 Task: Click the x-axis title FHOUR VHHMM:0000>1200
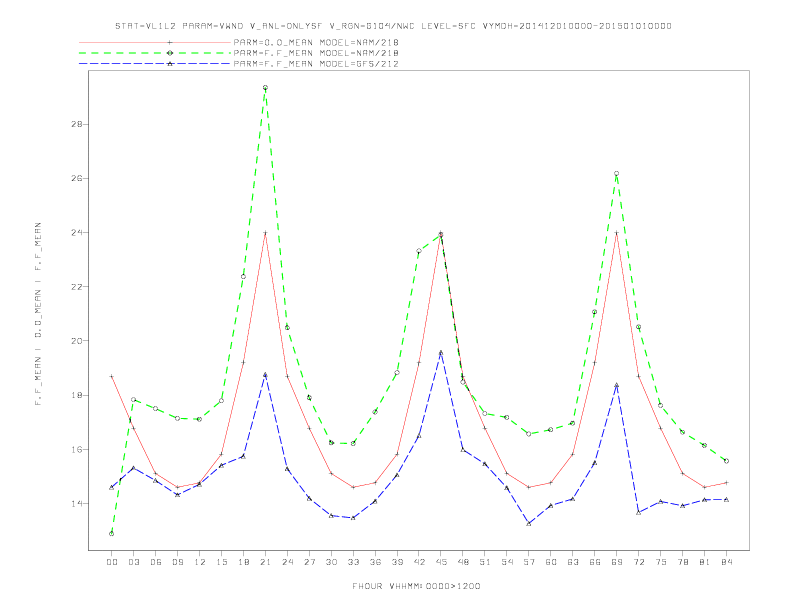coord(416,586)
